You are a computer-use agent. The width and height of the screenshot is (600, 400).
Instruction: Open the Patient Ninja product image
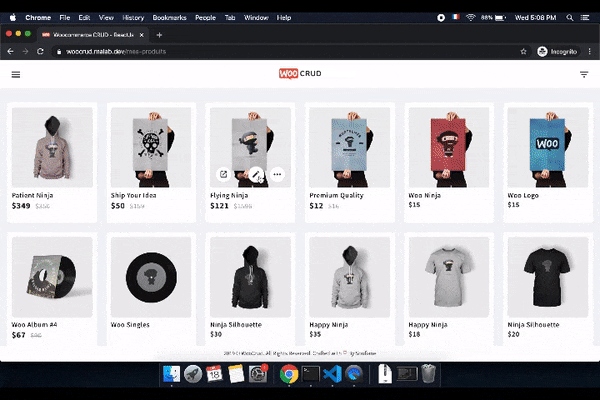(x=52, y=147)
